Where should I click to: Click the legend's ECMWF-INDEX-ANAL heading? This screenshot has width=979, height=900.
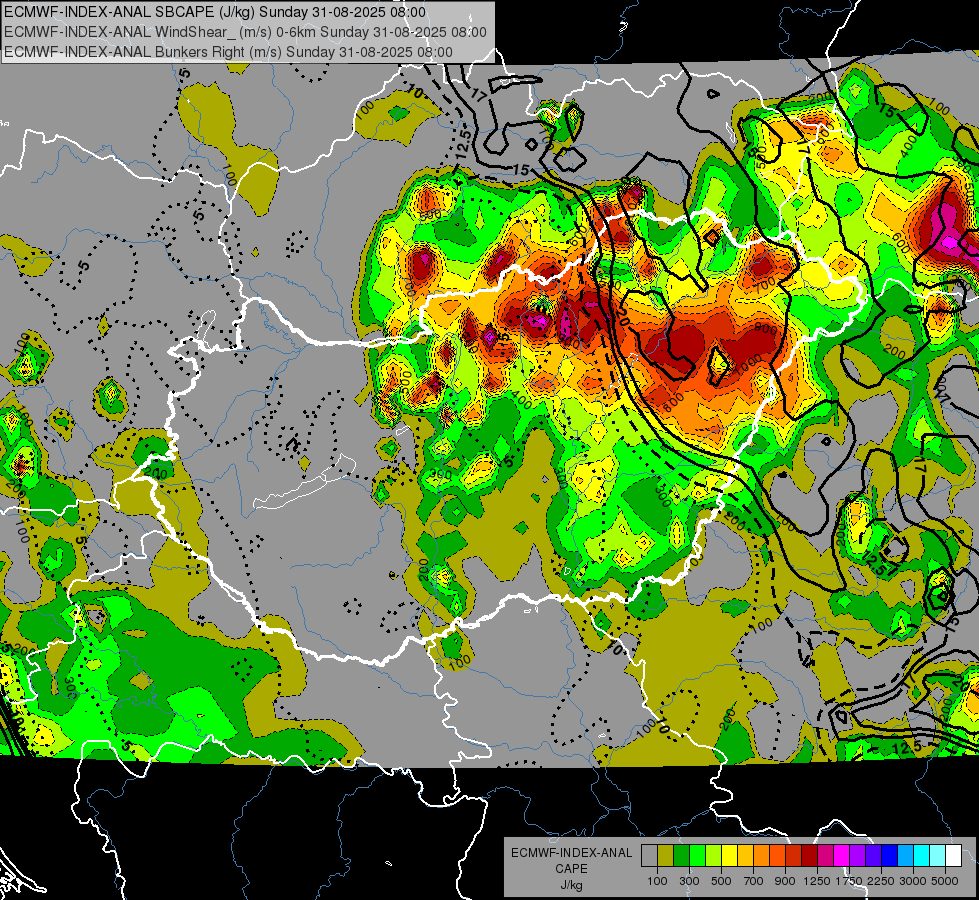[571, 853]
